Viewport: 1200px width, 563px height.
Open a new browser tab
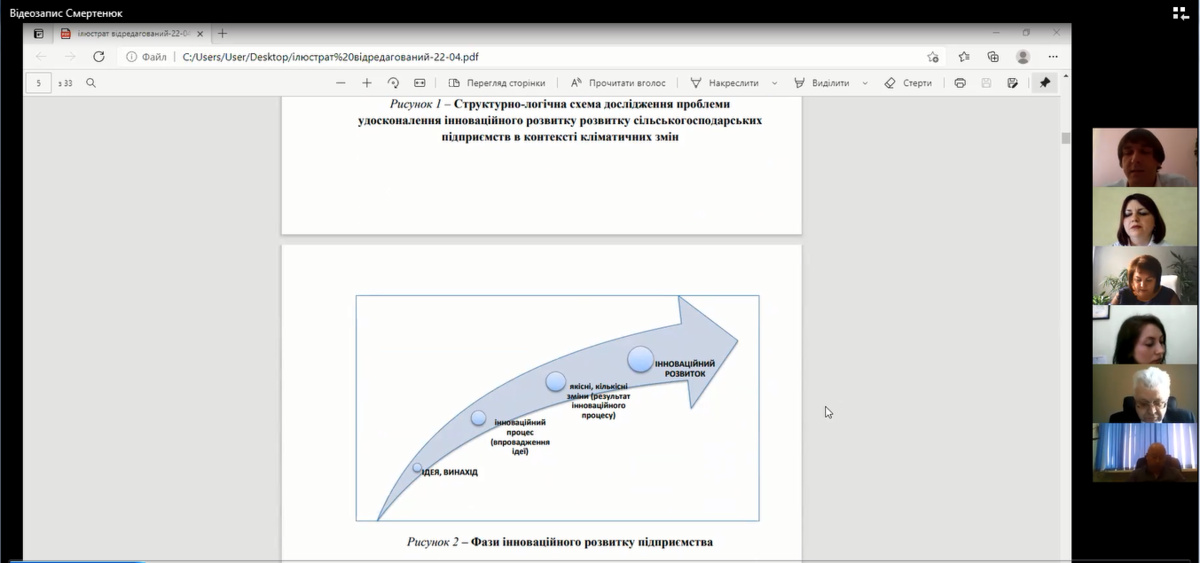click(222, 33)
